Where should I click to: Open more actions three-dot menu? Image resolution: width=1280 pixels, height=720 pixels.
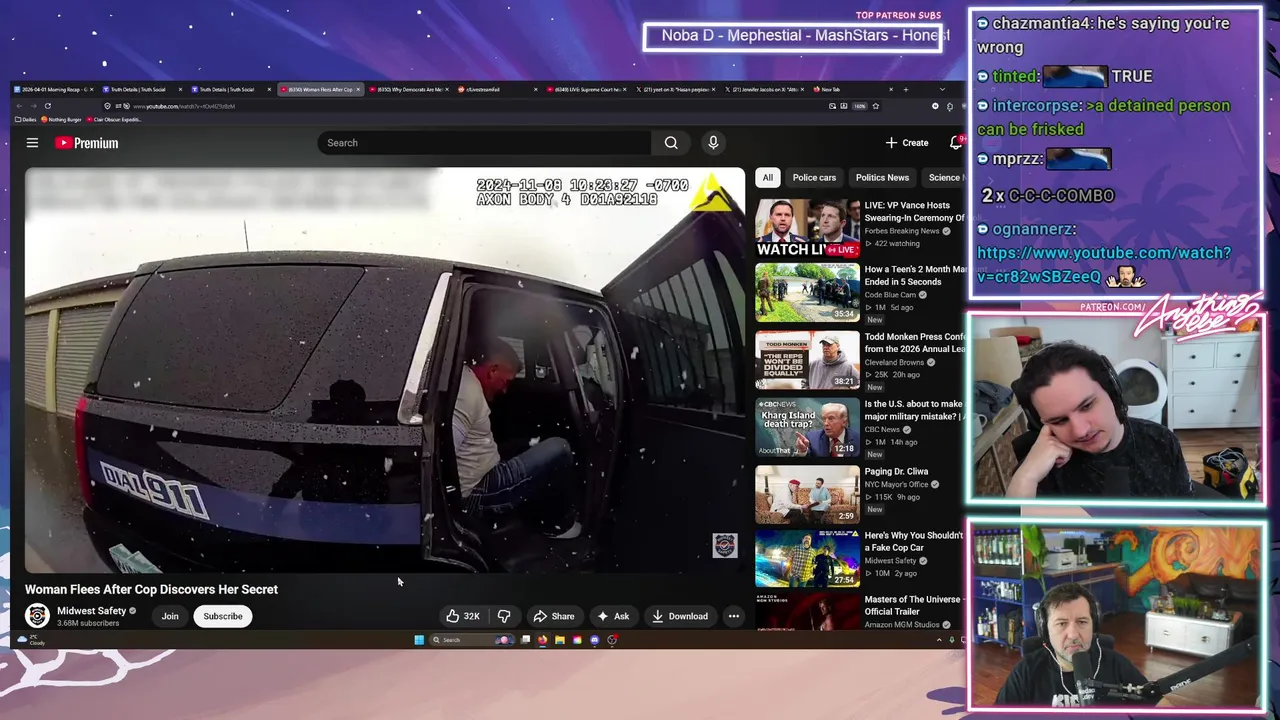(x=734, y=616)
